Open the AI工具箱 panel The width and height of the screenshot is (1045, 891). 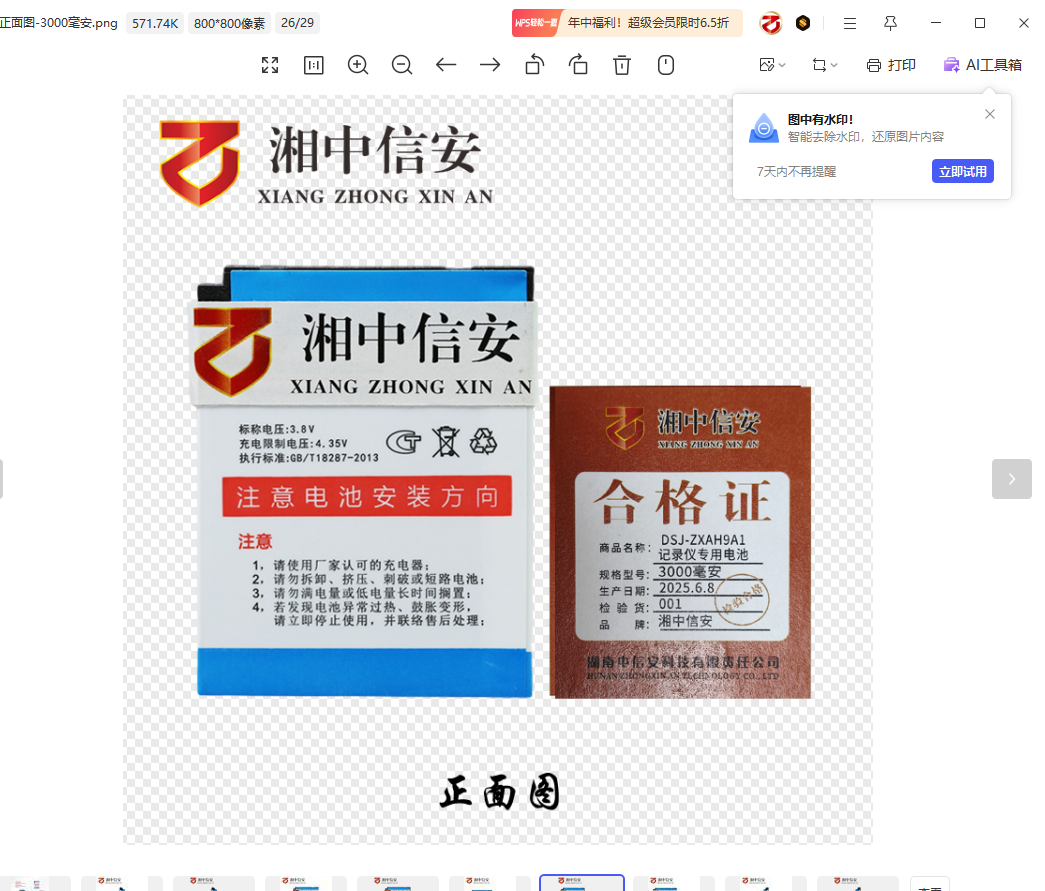pyautogui.click(x=982, y=65)
